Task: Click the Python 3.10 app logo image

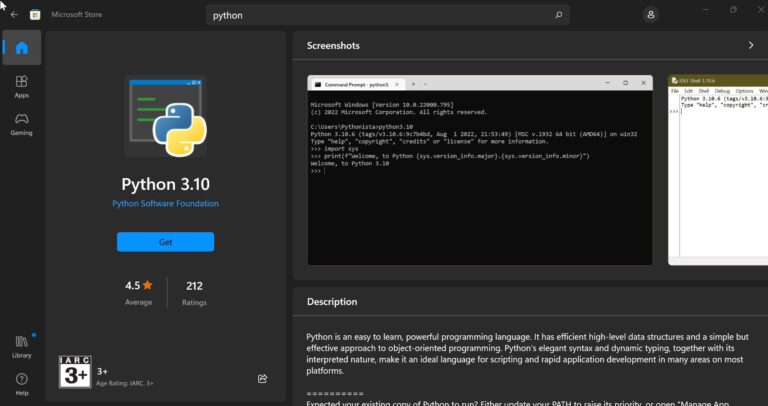Action: tap(166, 116)
